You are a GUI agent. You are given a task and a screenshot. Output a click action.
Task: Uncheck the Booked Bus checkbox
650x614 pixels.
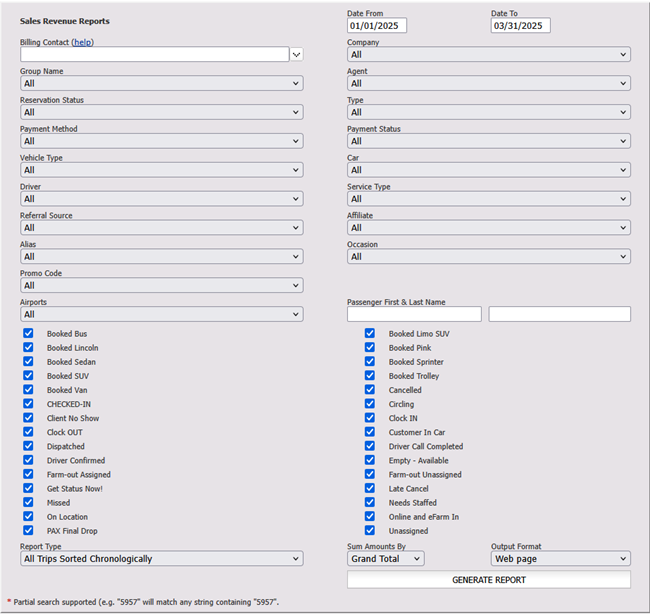(28, 333)
